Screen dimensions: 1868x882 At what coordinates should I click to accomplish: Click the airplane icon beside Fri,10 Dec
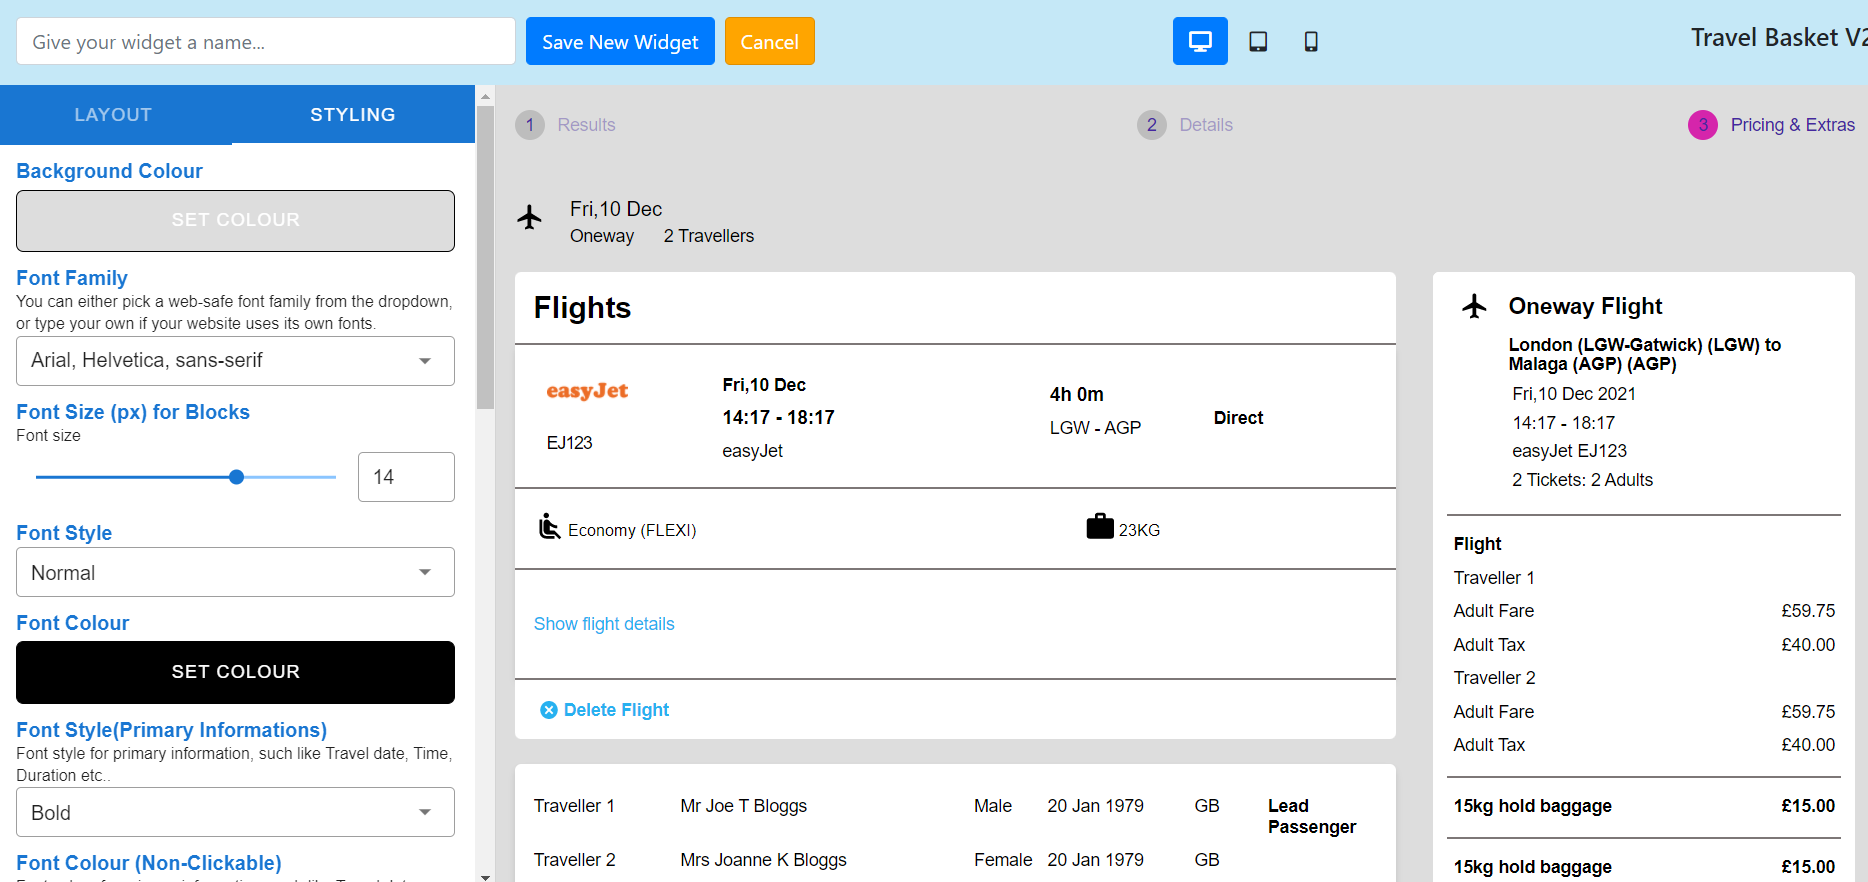click(529, 217)
